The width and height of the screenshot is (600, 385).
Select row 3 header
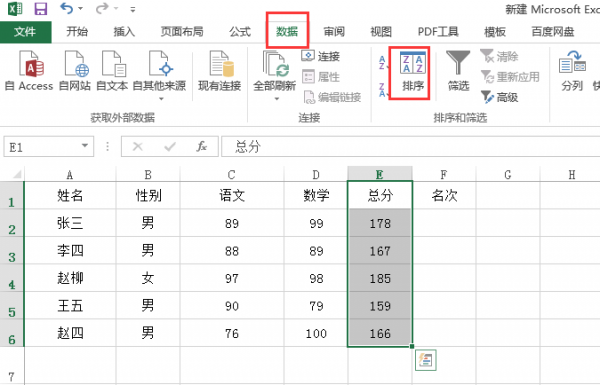[x=12, y=250]
